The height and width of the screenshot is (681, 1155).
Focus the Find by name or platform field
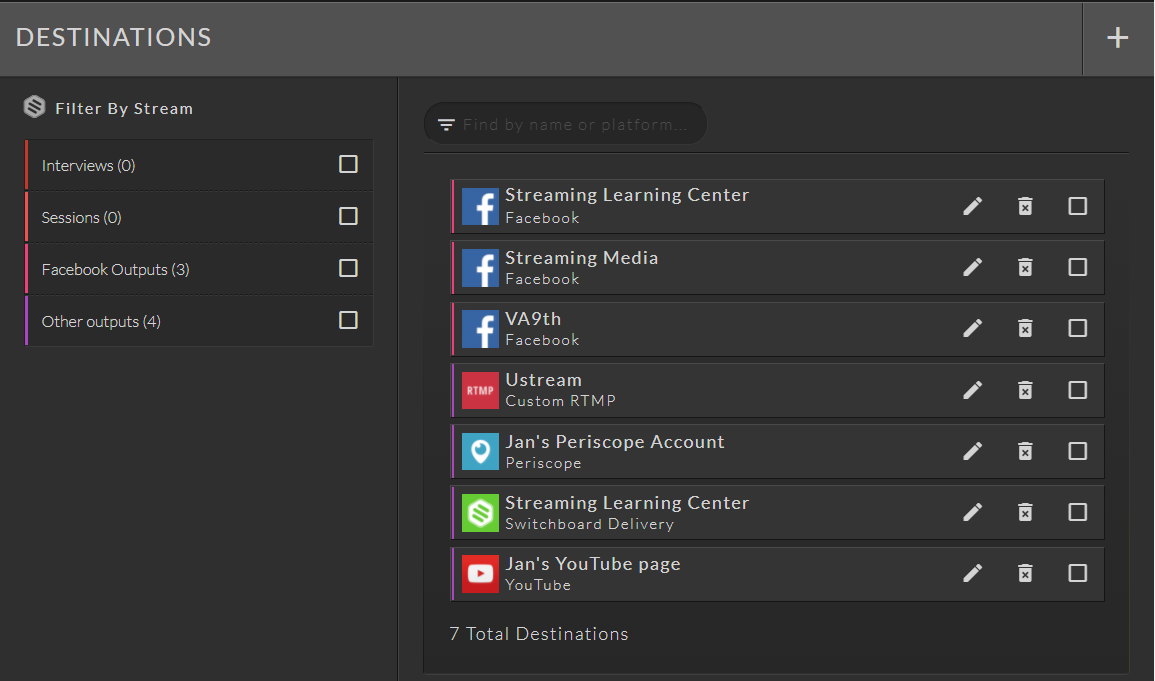(x=566, y=124)
